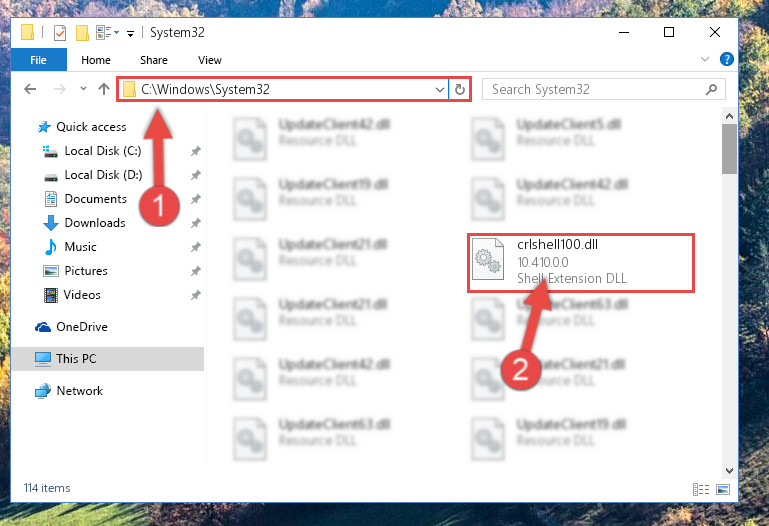Image resolution: width=769 pixels, height=526 pixels.
Task: Open the View ribbon tab
Action: (210, 60)
